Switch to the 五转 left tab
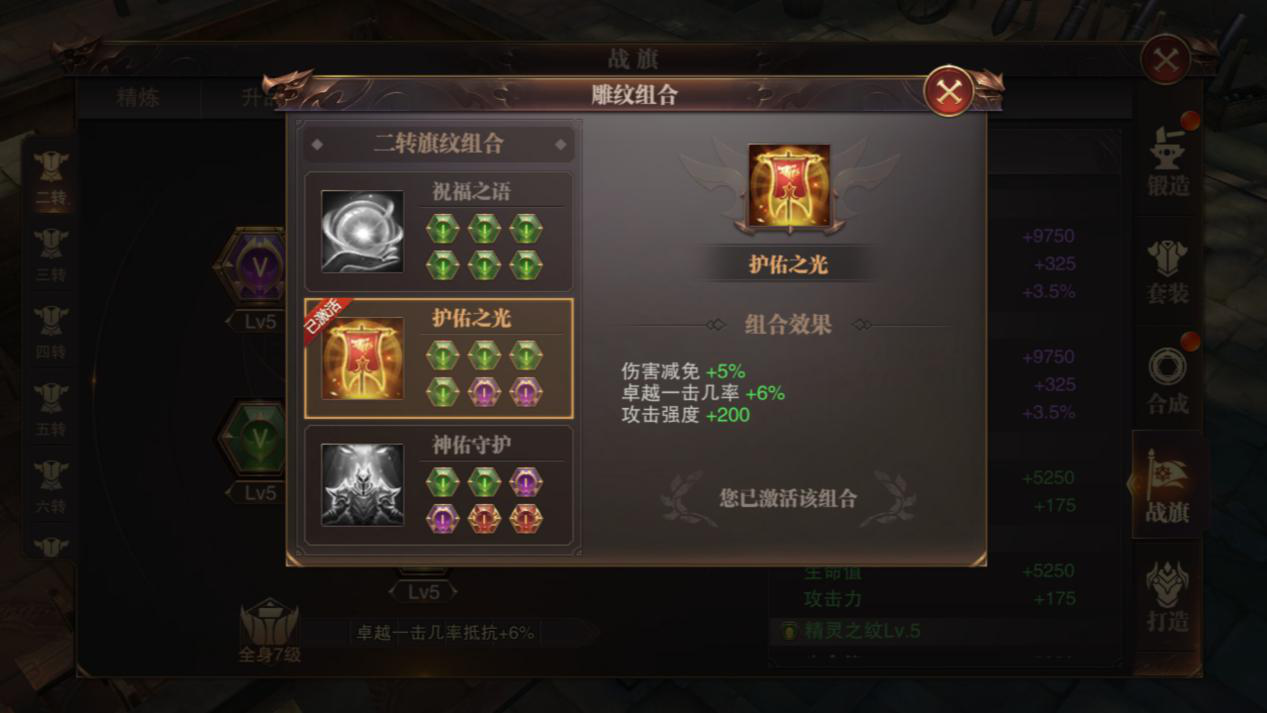The height and width of the screenshot is (713, 1267). [50, 410]
